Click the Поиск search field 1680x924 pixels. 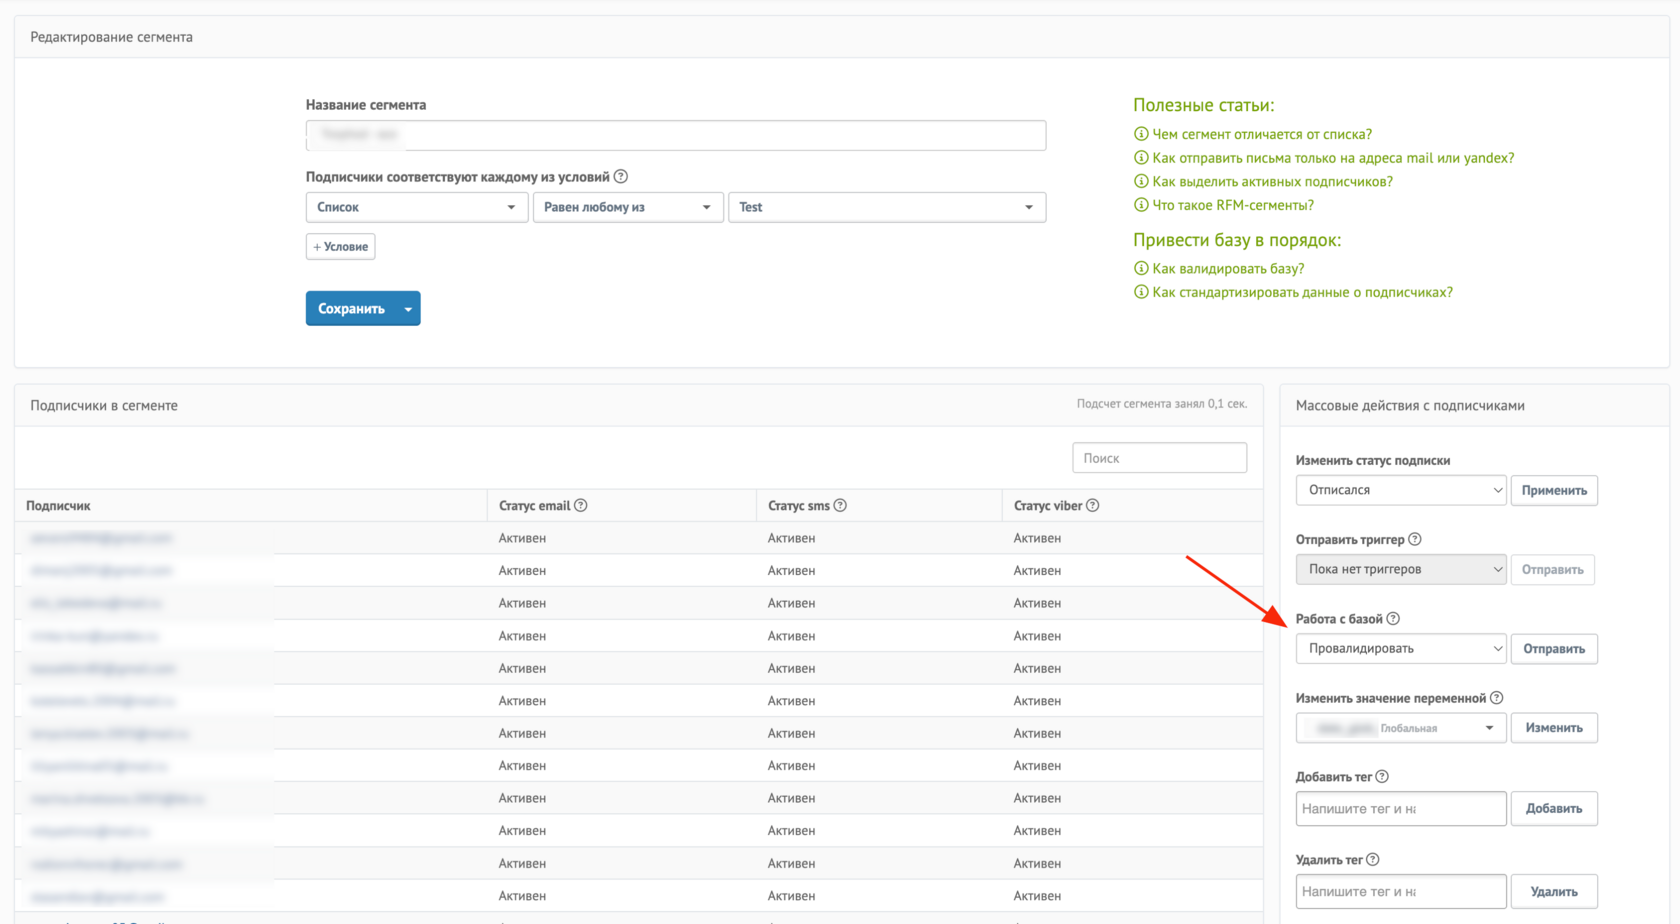(1159, 458)
